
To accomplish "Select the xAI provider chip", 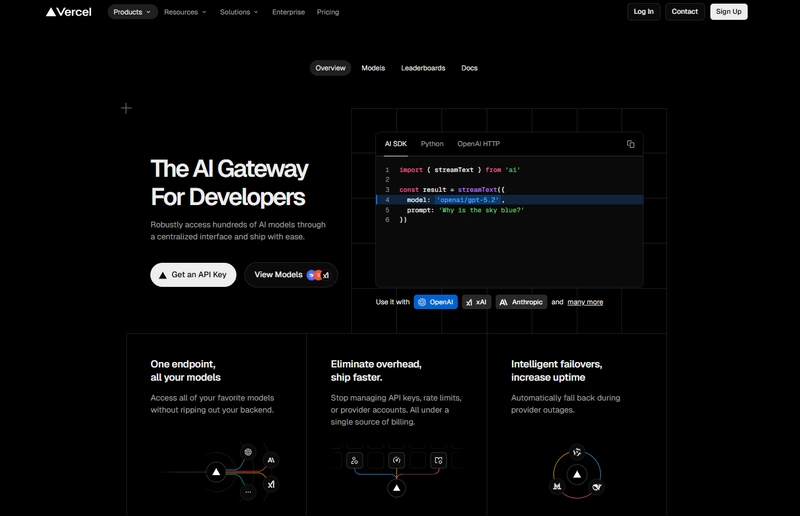I will (x=476, y=302).
